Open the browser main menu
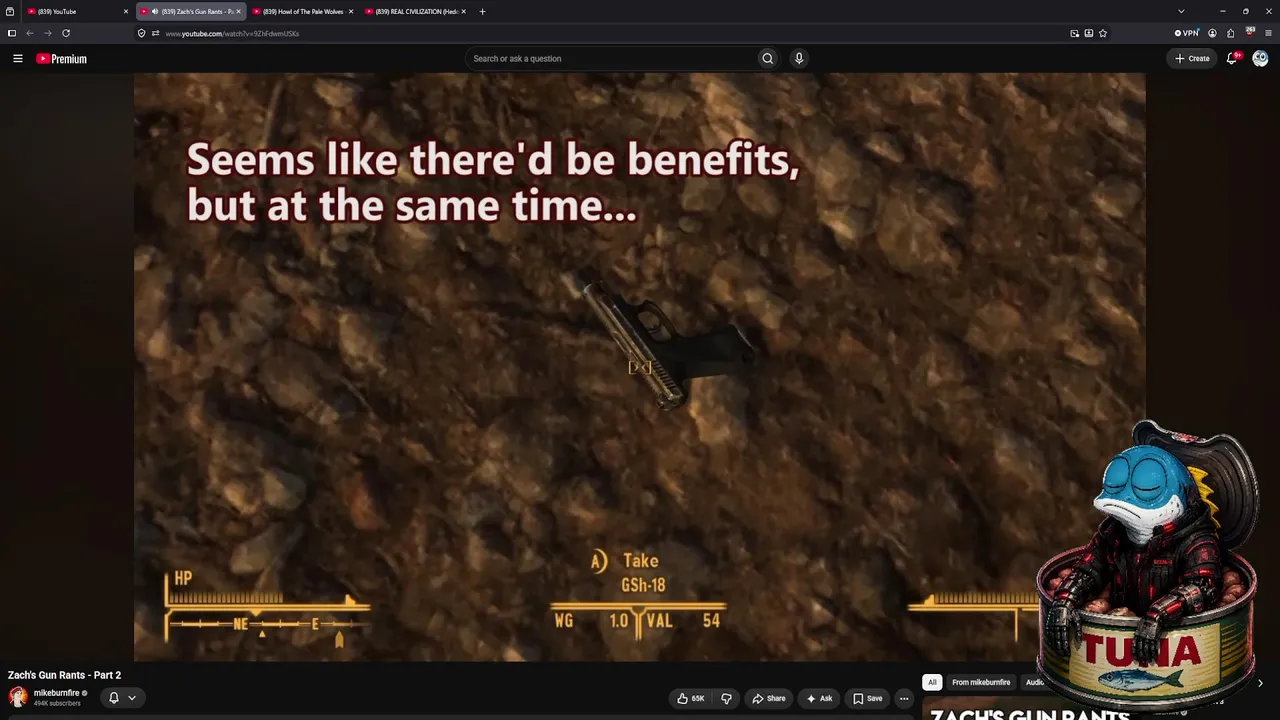The image size is (1280, 720). (1268, 33)
